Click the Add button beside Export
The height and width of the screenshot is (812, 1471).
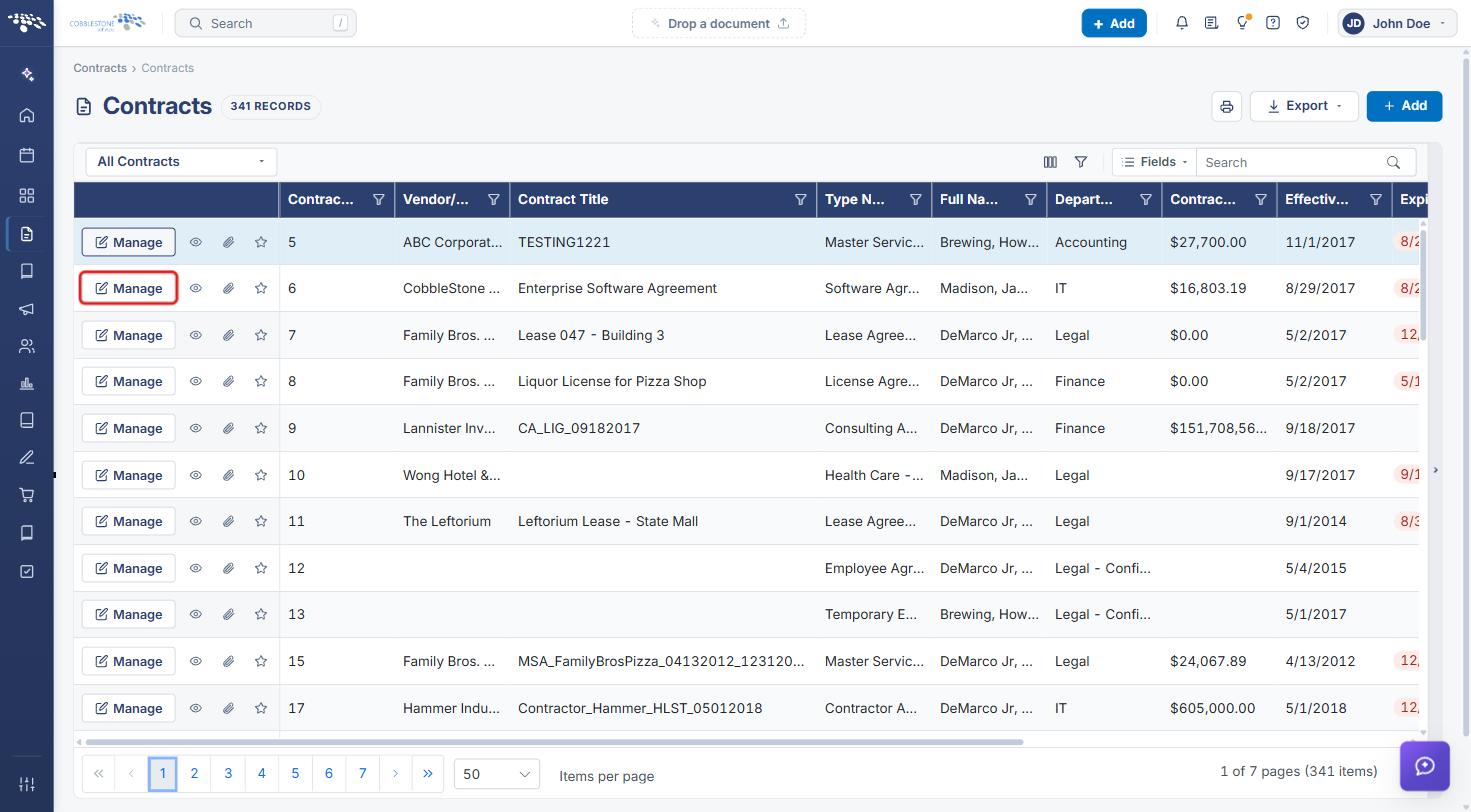(1405, 106)
